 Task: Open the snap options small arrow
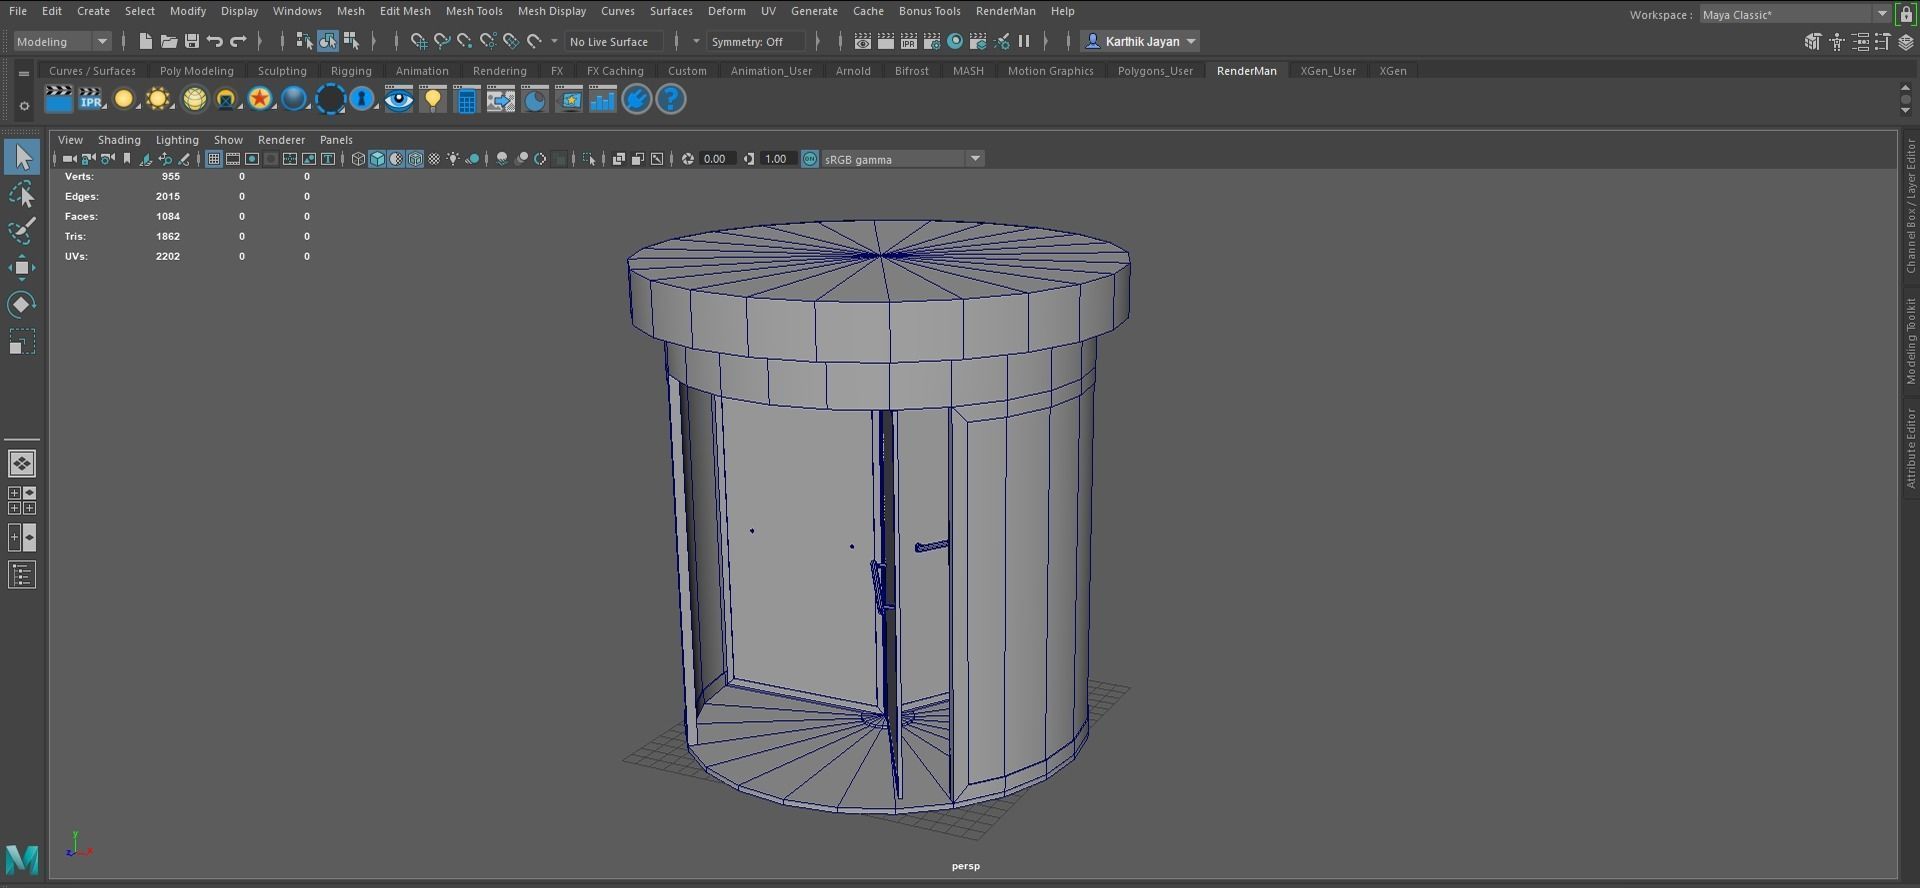tap(554, 41)
